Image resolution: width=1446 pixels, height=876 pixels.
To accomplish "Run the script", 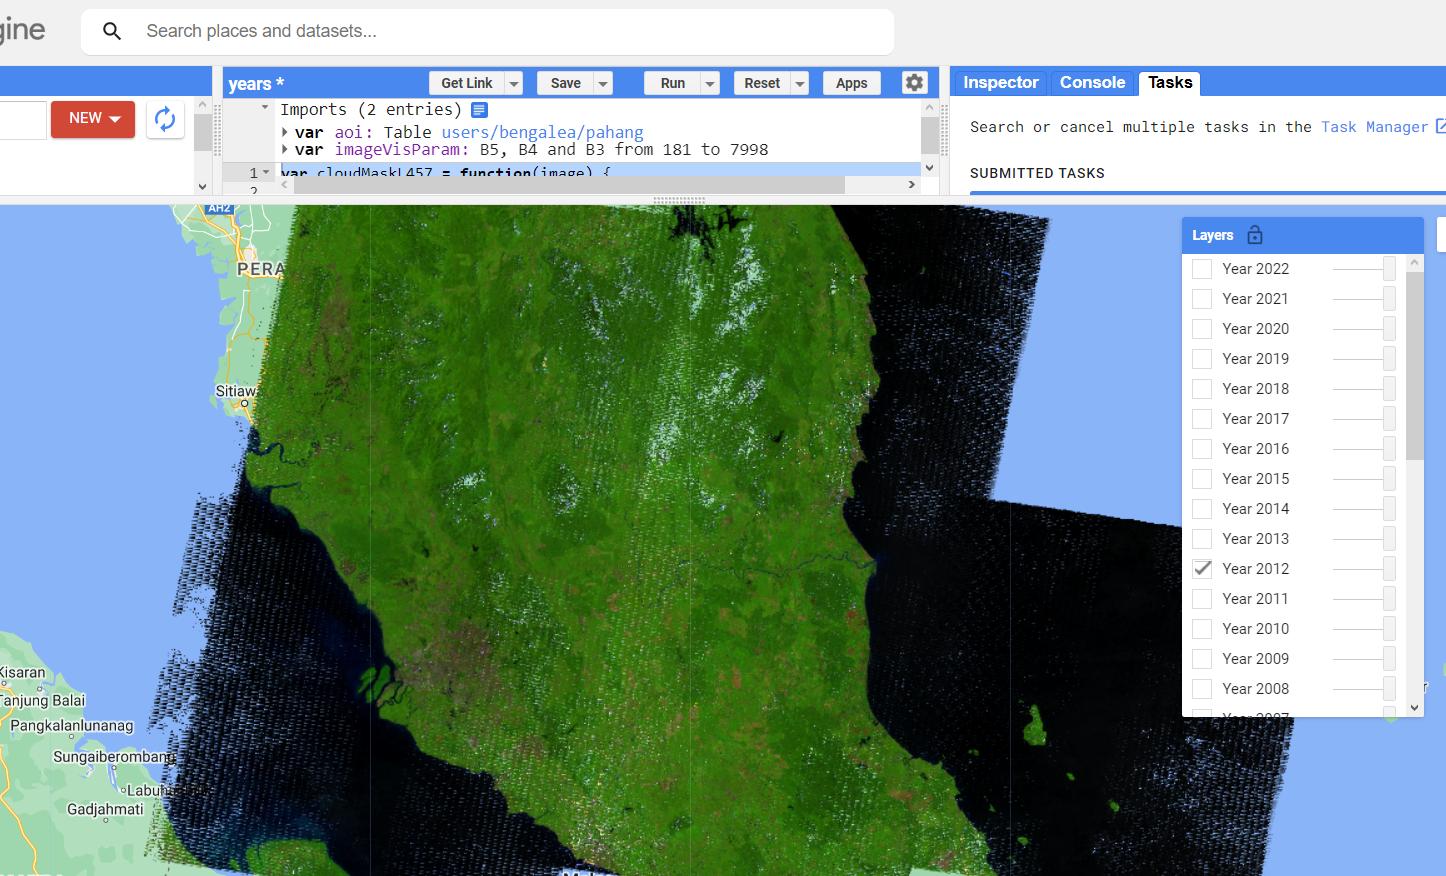I will tap(673, 83).
